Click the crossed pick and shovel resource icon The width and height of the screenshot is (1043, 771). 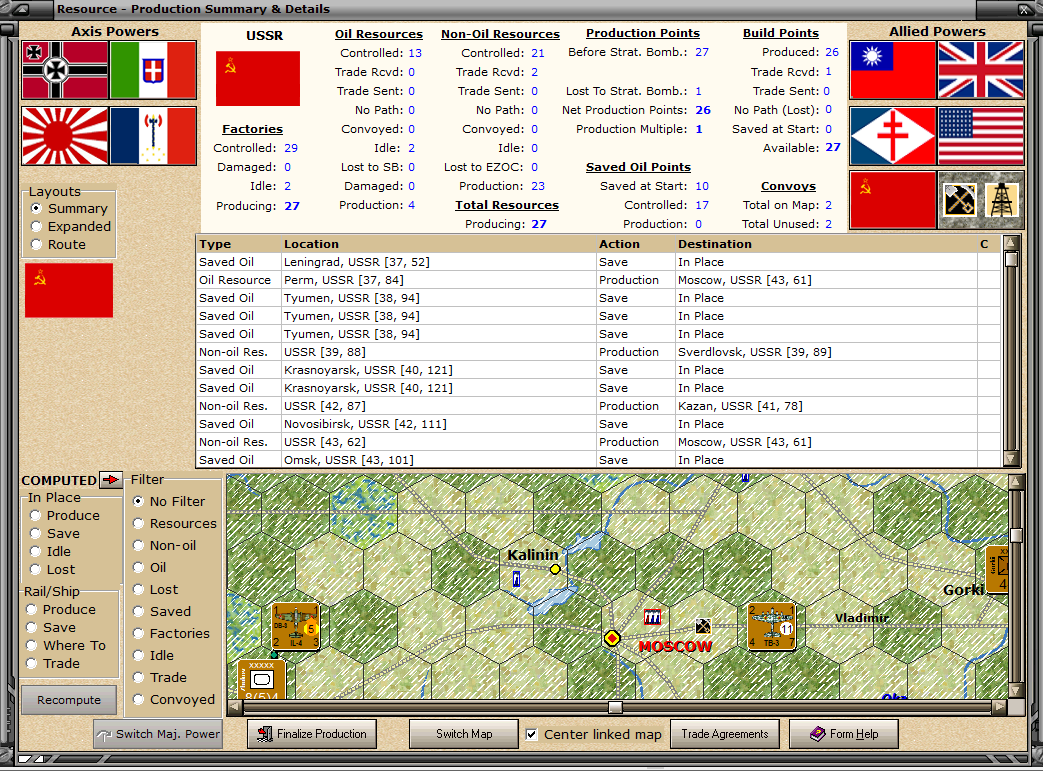tap(961, 200)
